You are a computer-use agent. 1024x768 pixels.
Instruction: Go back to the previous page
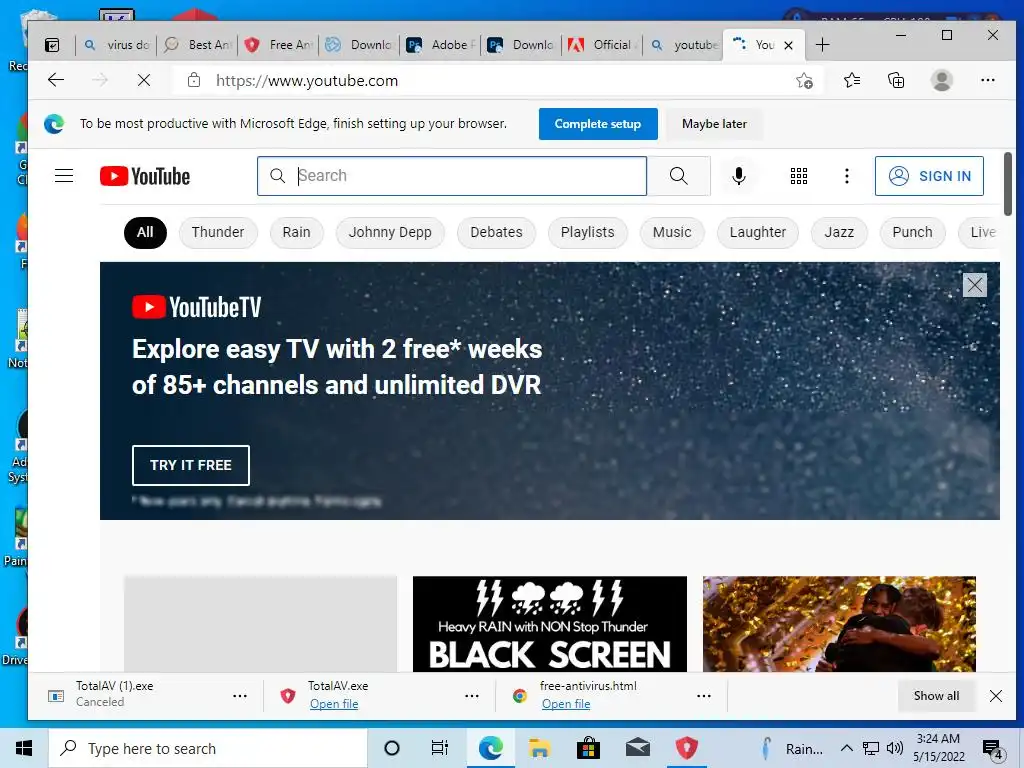(x=56, y=80)
